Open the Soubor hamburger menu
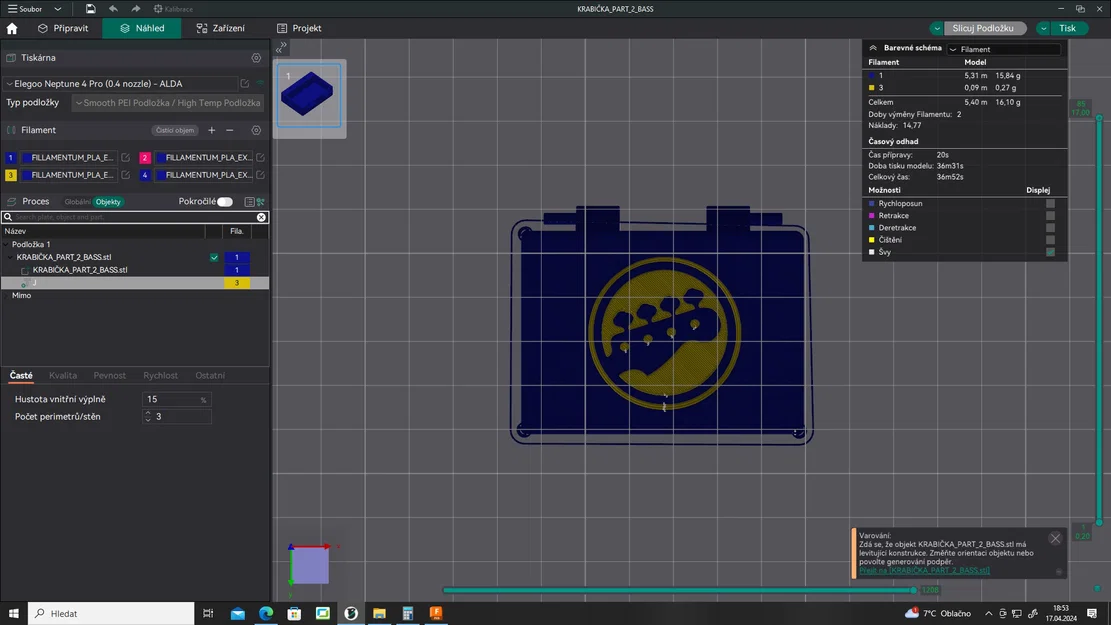This screenshot has width=1111, height=625. pos(25,9)
